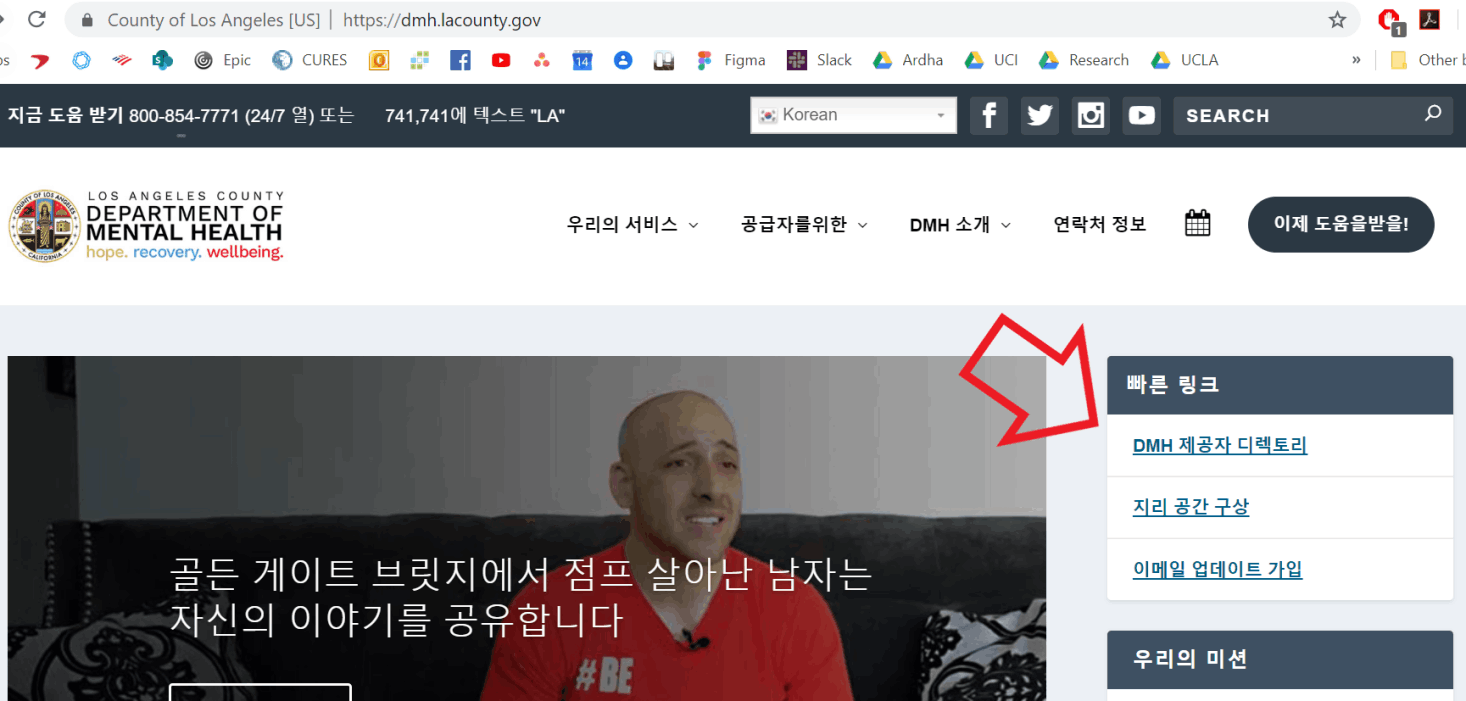Screen dimensions: 1466x701
Task: Open the Instagram icon in header
Action: pyautogui.click(x=1090, y=115)
